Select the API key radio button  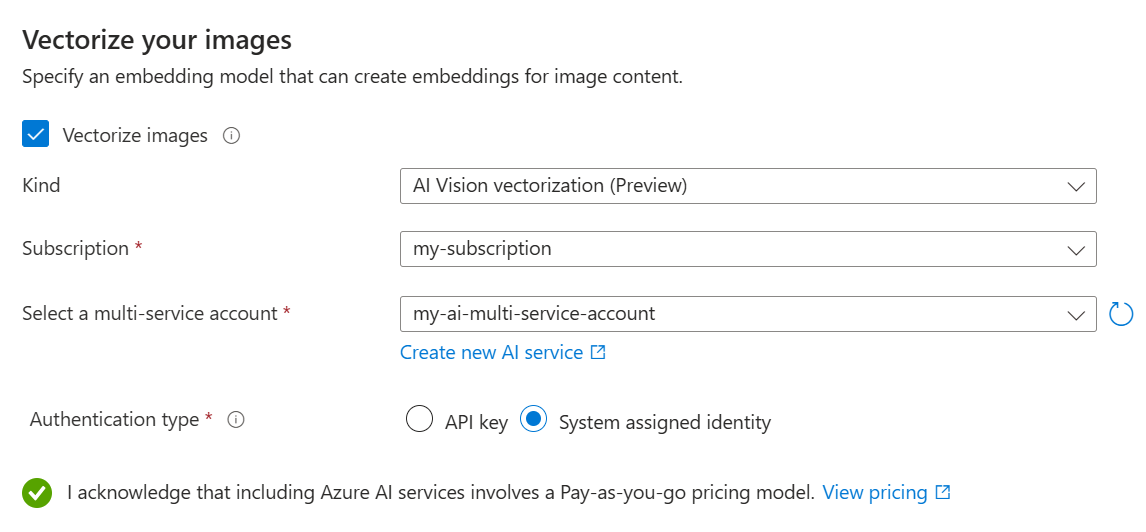click(419, 420)
